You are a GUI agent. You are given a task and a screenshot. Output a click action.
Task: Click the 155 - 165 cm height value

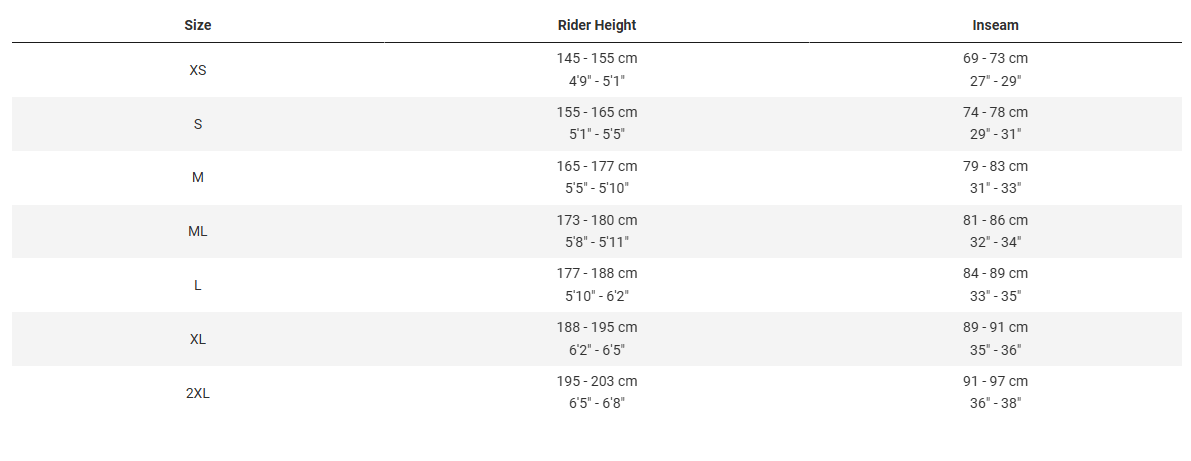point(597,112)
